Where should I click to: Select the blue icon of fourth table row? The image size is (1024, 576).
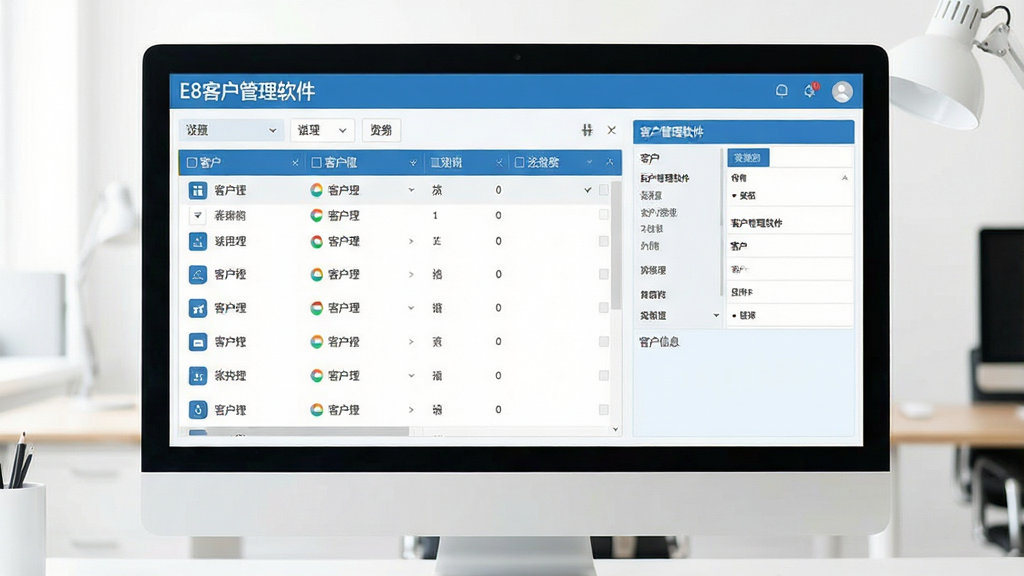(198, 274)
